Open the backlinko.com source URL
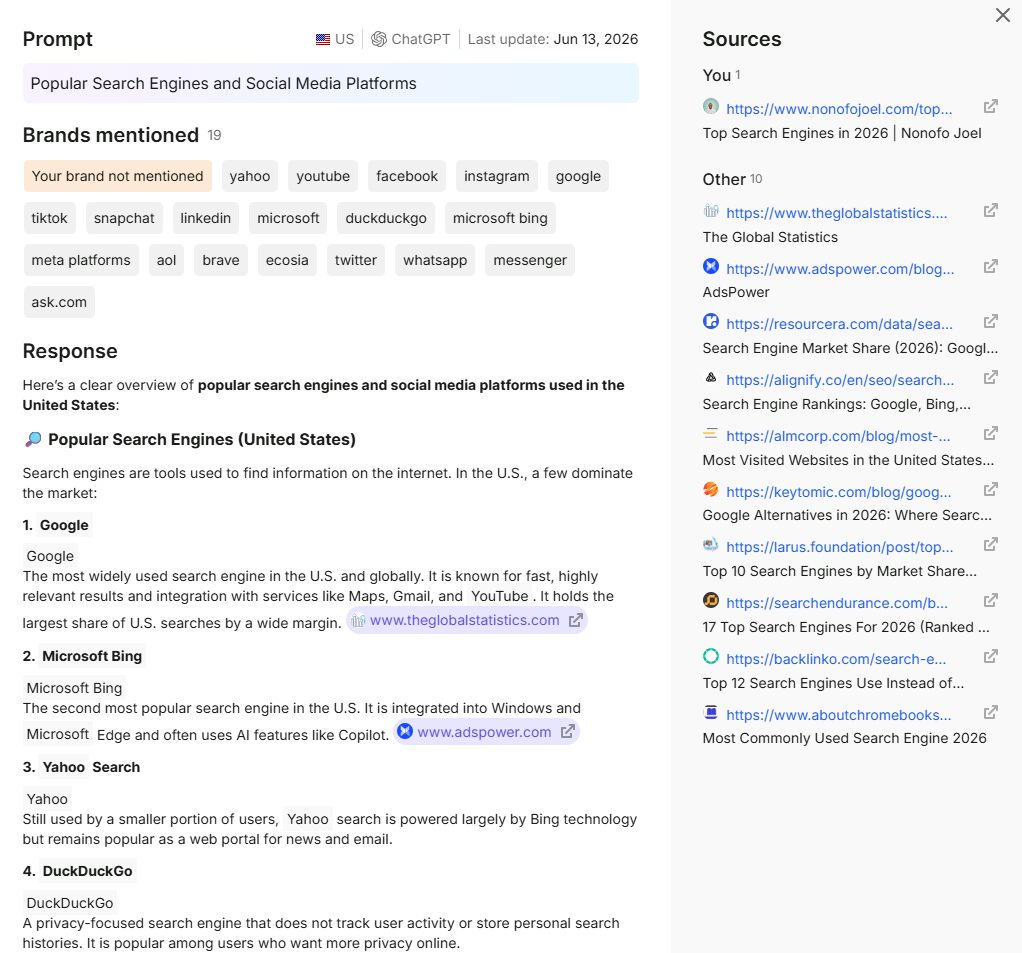Screen dimensions: 1022x953 (x=836, y=659)
